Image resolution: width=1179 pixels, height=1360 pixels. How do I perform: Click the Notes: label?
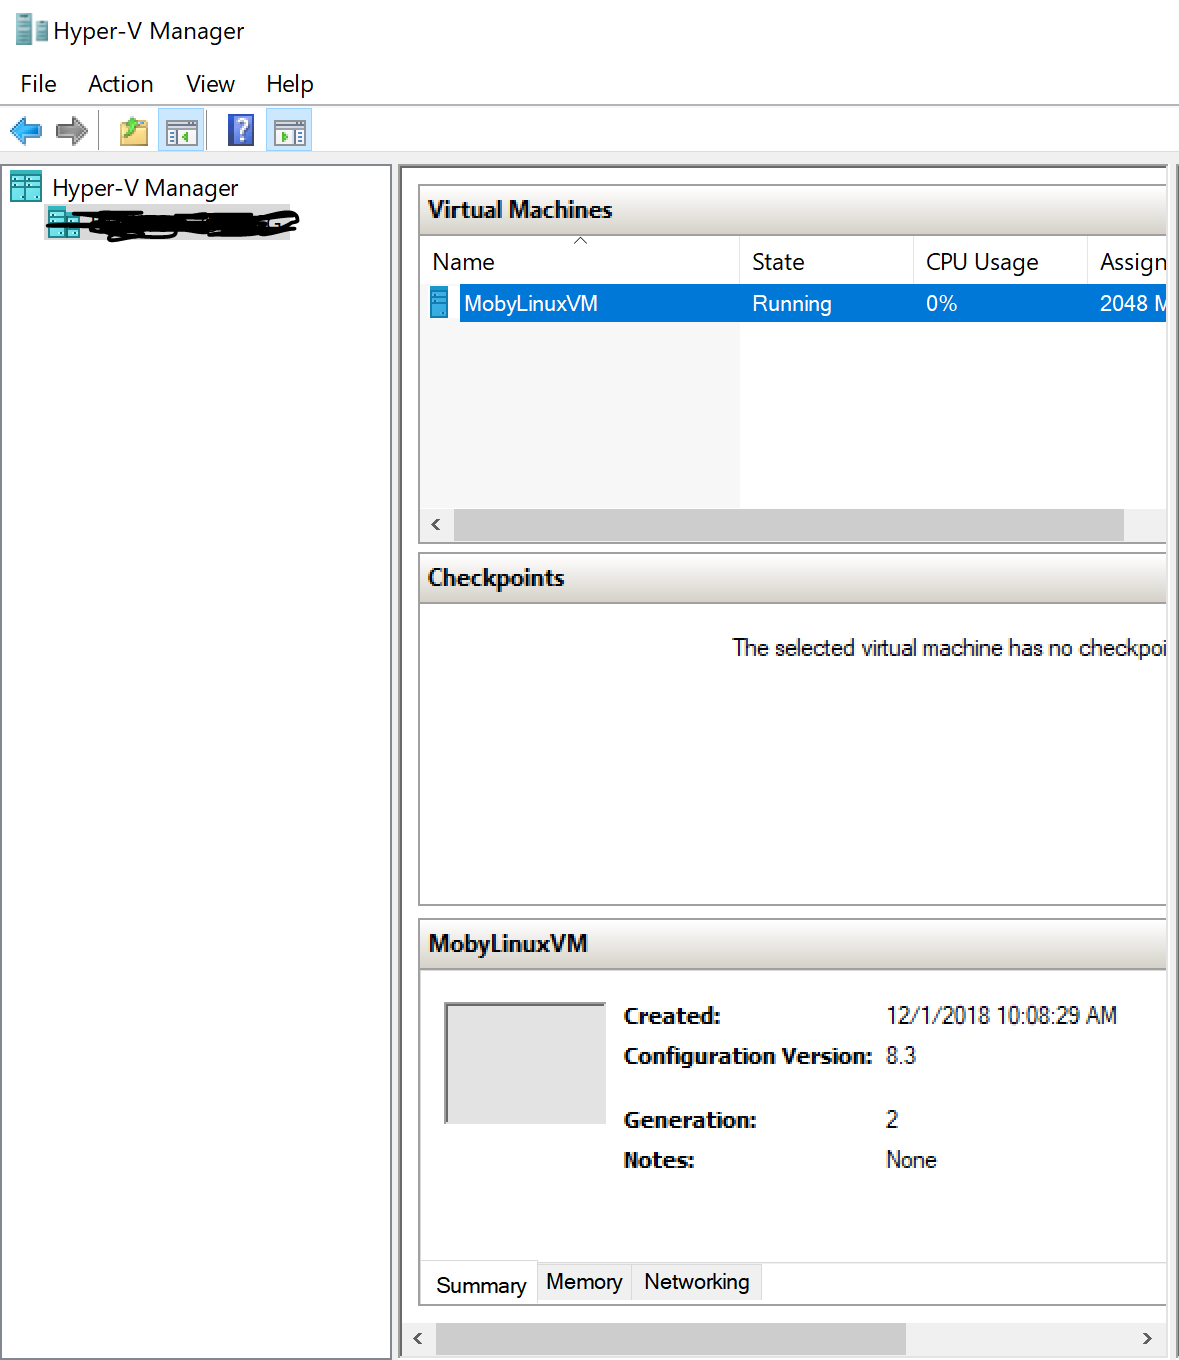point(659,1160)
